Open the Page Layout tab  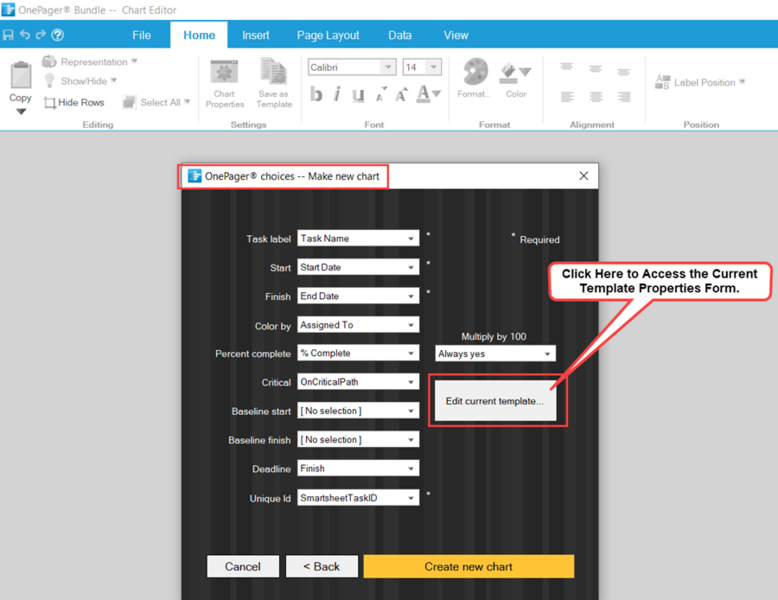pyautogui.click(x=328, y=35)
